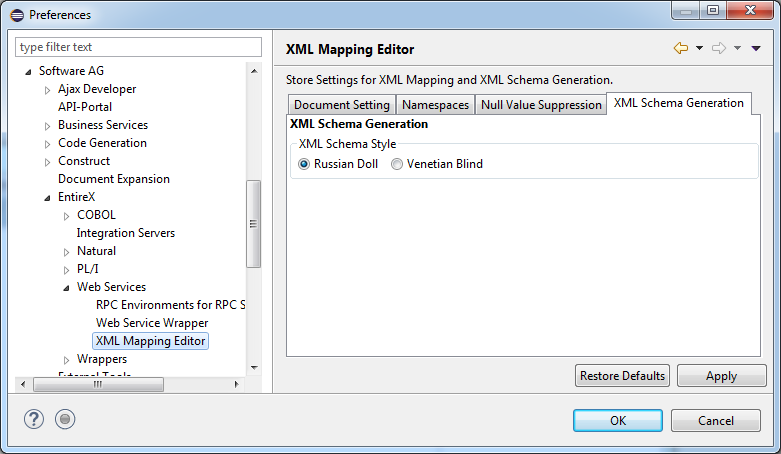Confirm with the OK button

click(x=618, y=421)
